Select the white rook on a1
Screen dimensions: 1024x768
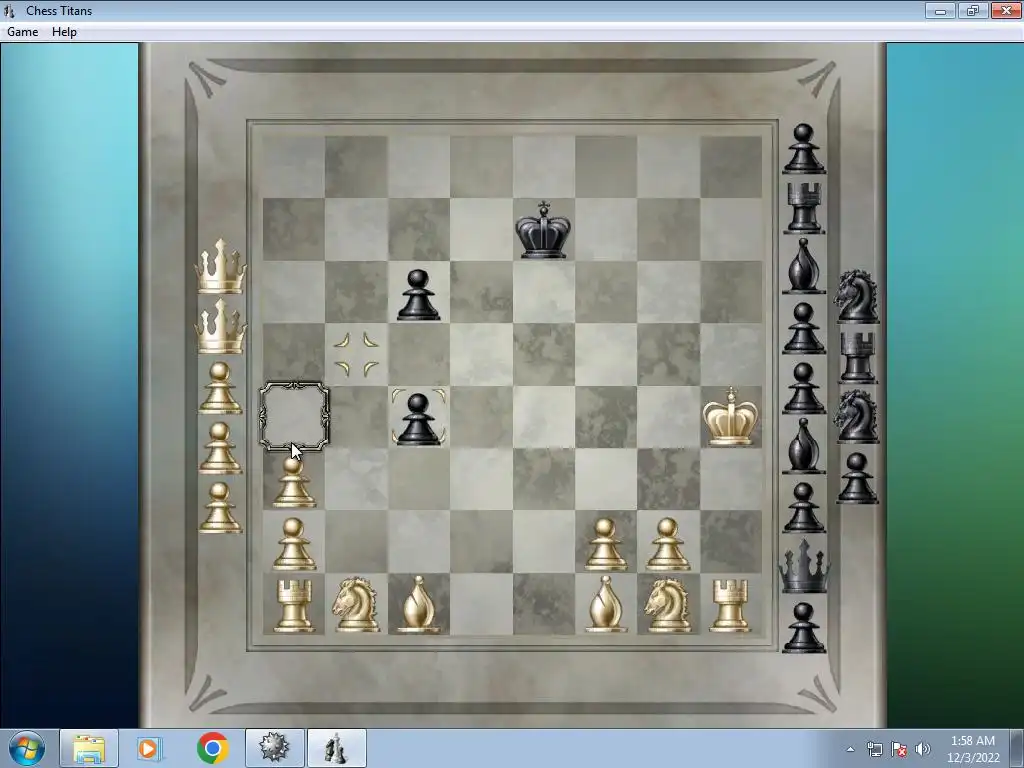(x=294, y=605)
